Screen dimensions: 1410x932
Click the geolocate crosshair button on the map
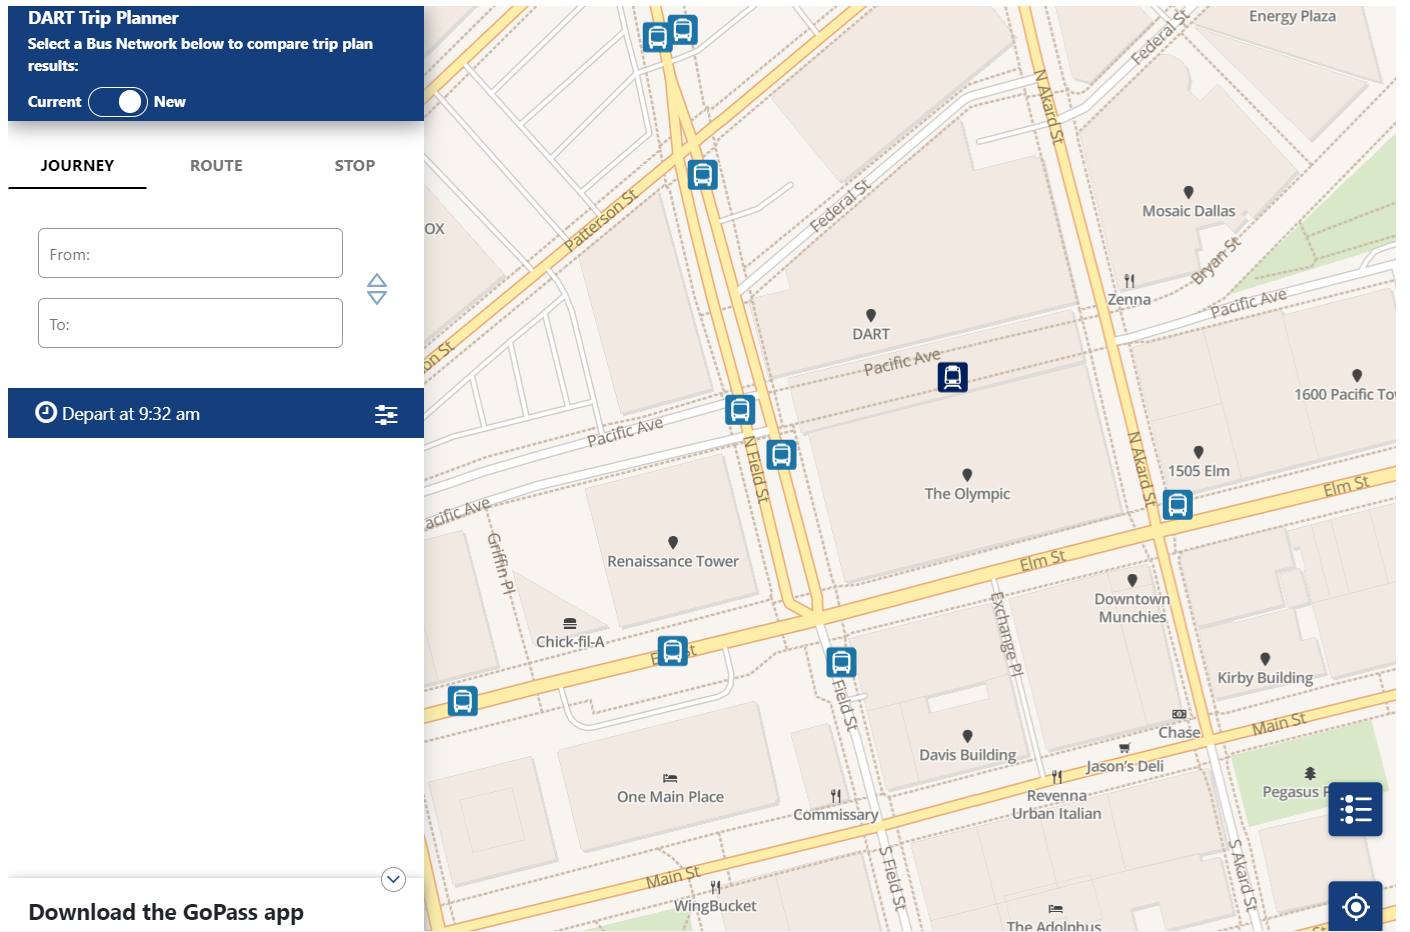pos(1355,906)
